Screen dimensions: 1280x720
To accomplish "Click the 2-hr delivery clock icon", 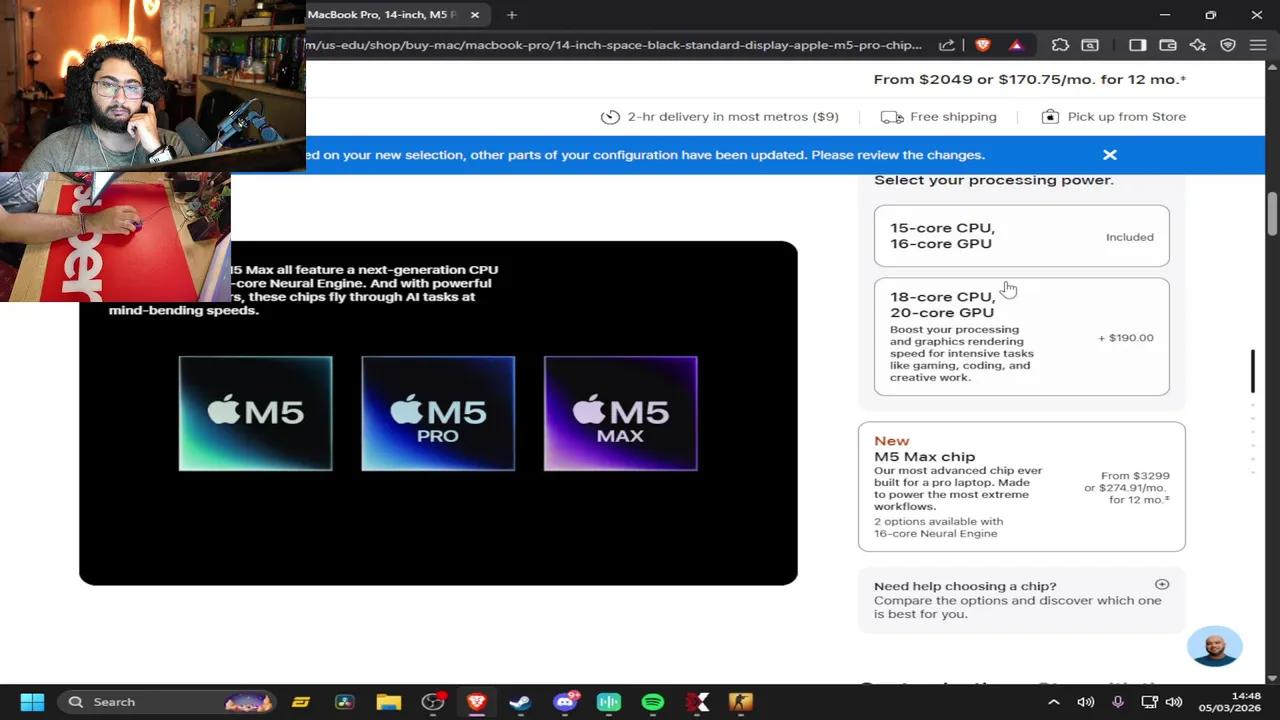I will coord(610,117).
